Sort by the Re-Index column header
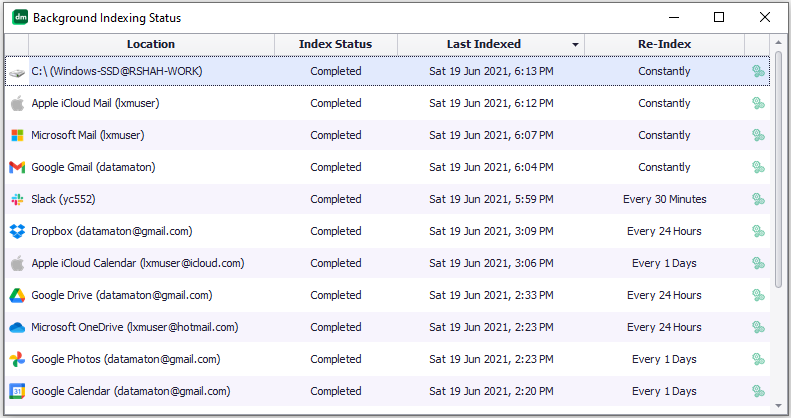 coord(664,44)
